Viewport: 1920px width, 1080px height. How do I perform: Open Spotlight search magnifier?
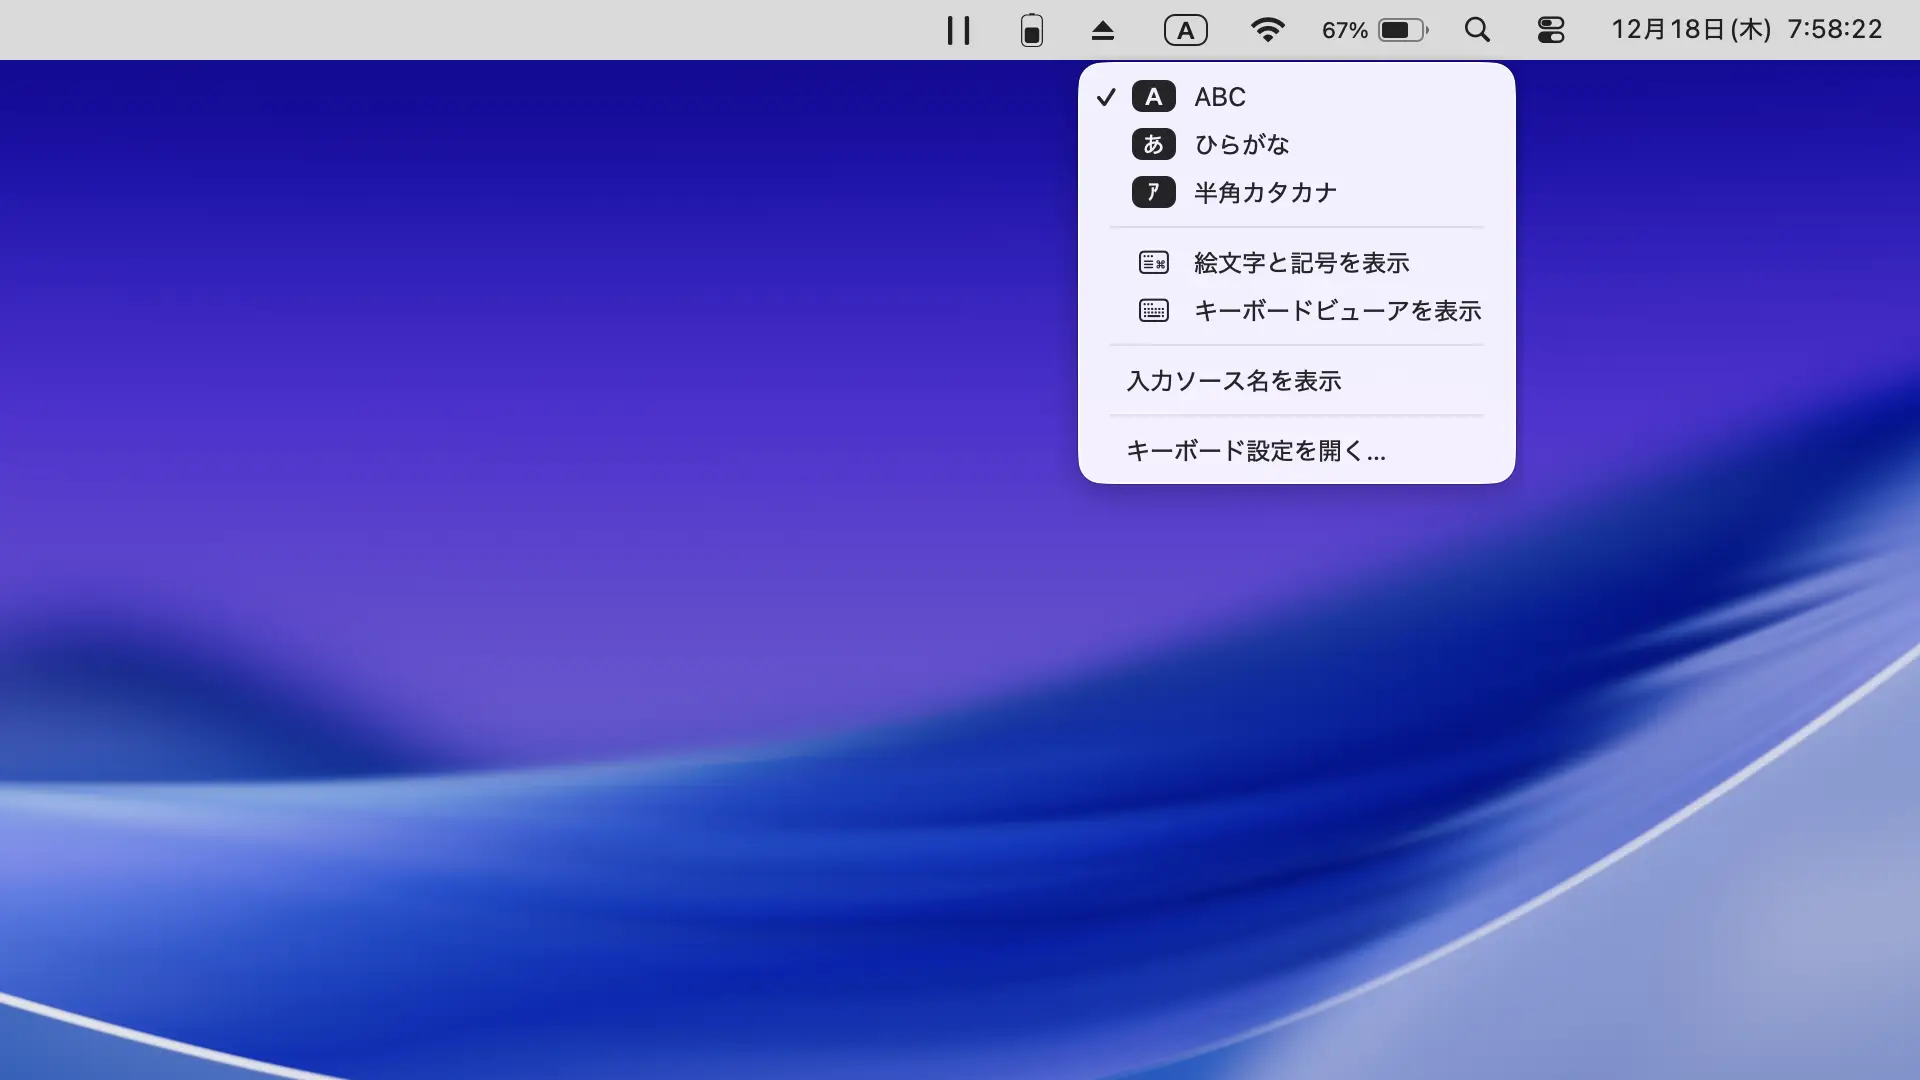point(1477,30)
